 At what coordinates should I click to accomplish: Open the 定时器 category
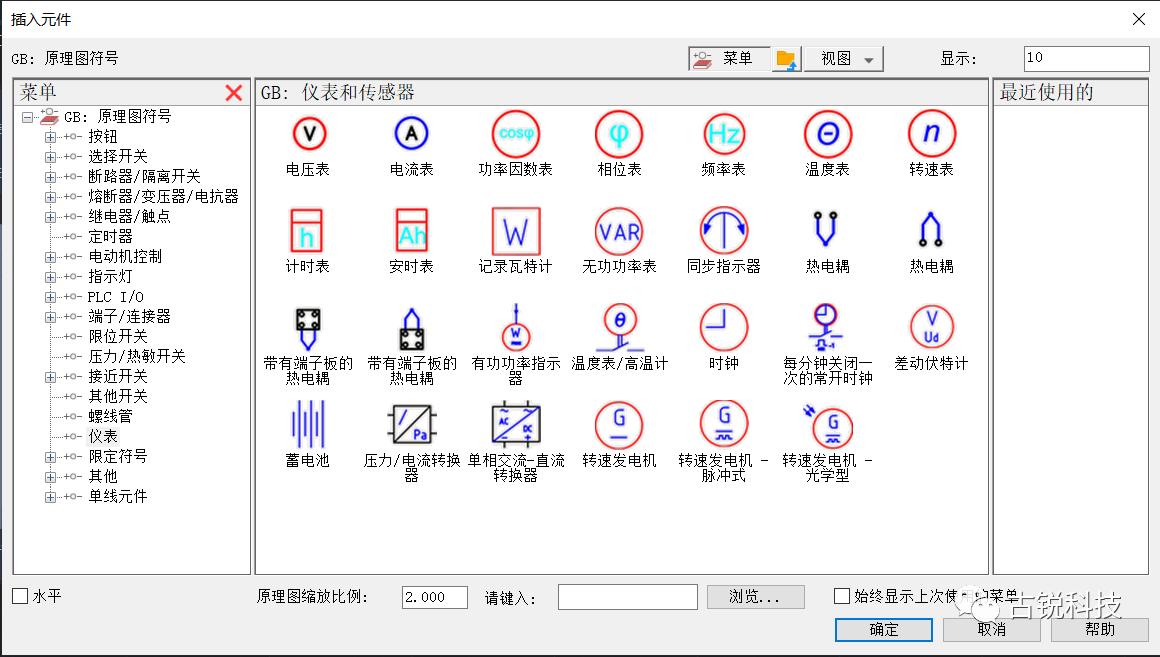coord(110,237)
